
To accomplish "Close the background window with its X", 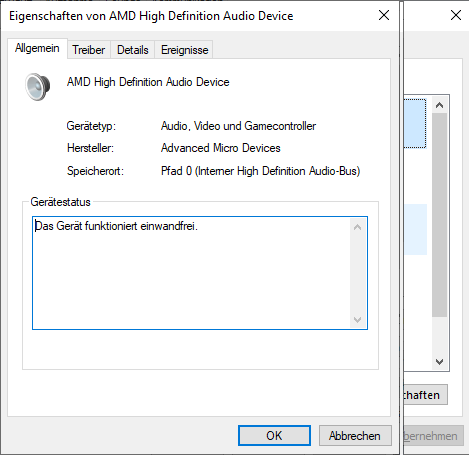I will [x=456, y=15].
